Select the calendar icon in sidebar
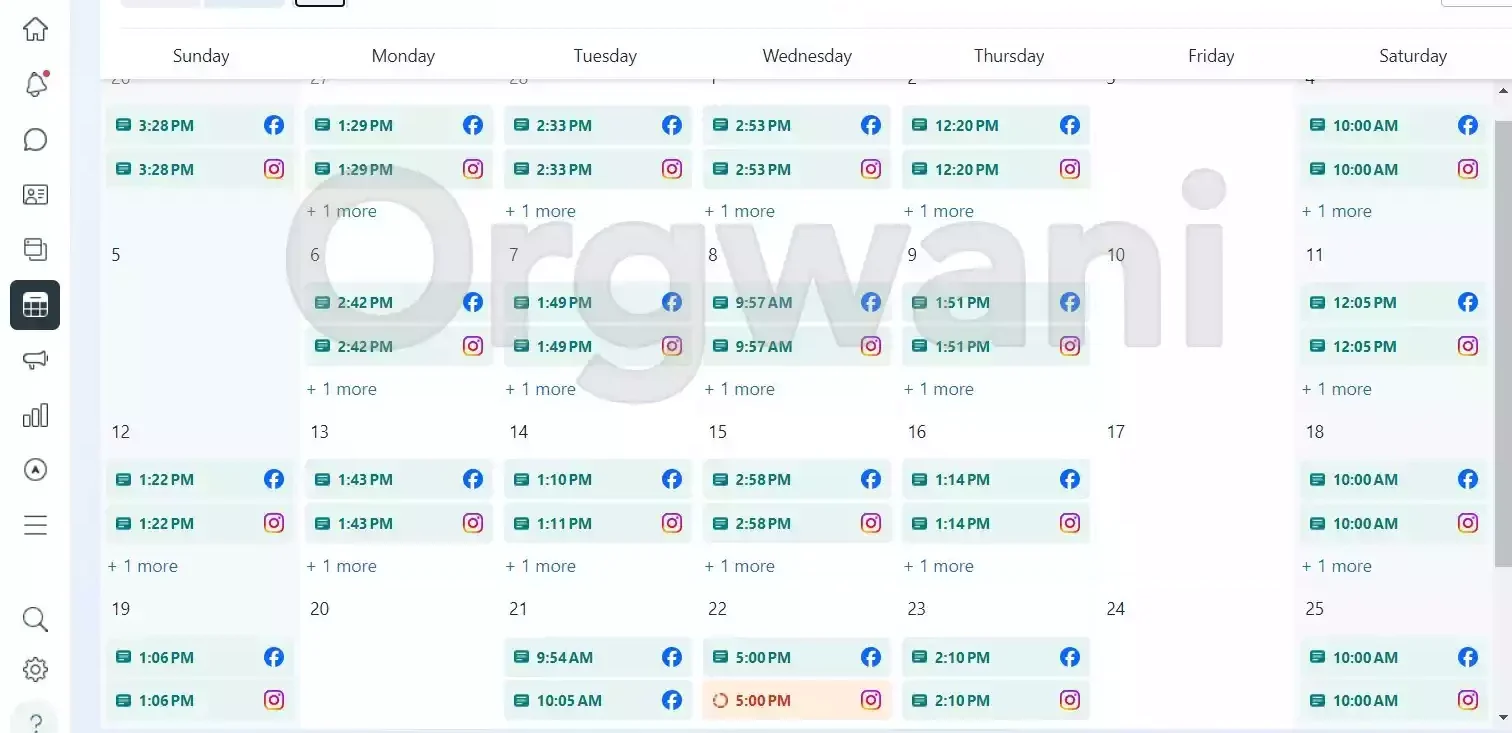The image size is (1512, 733). coord(35,305)
